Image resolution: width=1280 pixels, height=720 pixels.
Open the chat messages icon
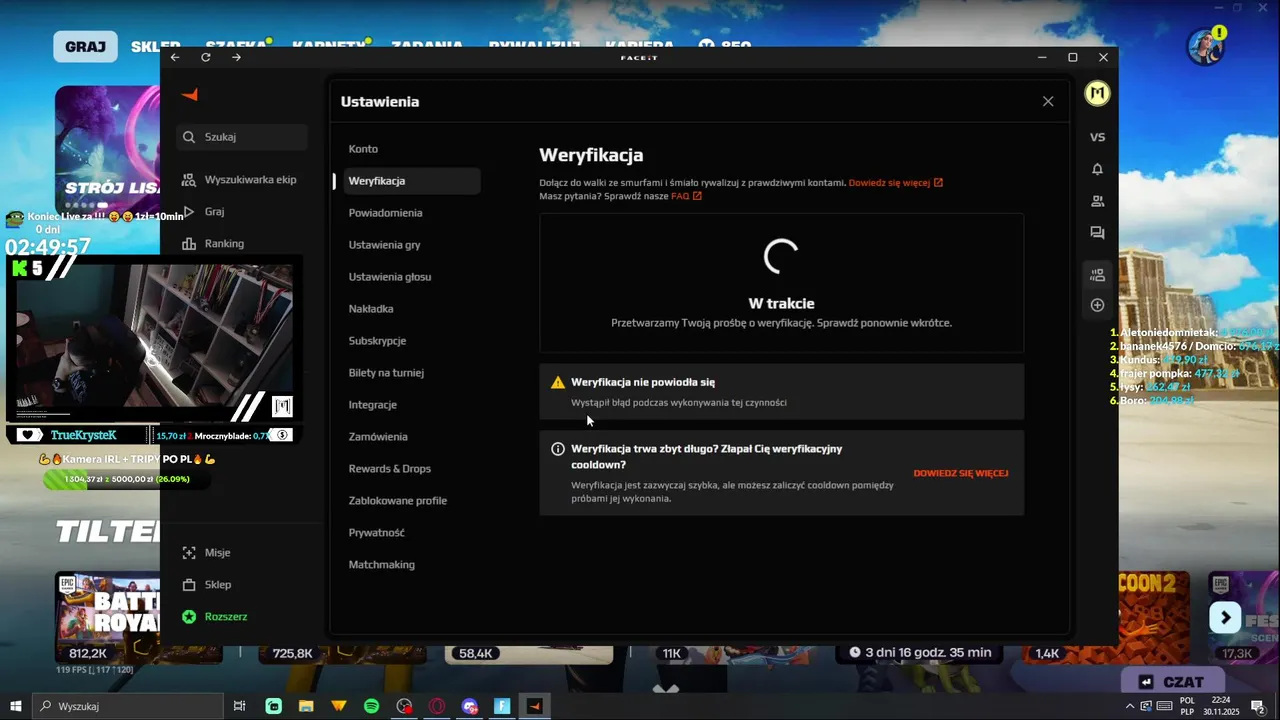click(x=1097, y=233)
